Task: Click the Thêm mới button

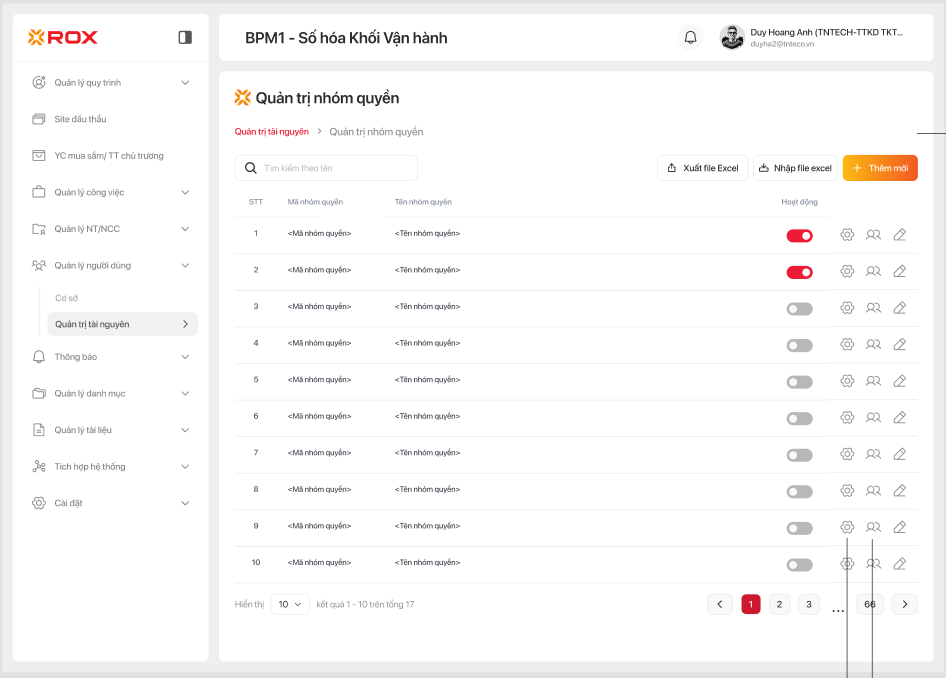Action: pos(880,168)
